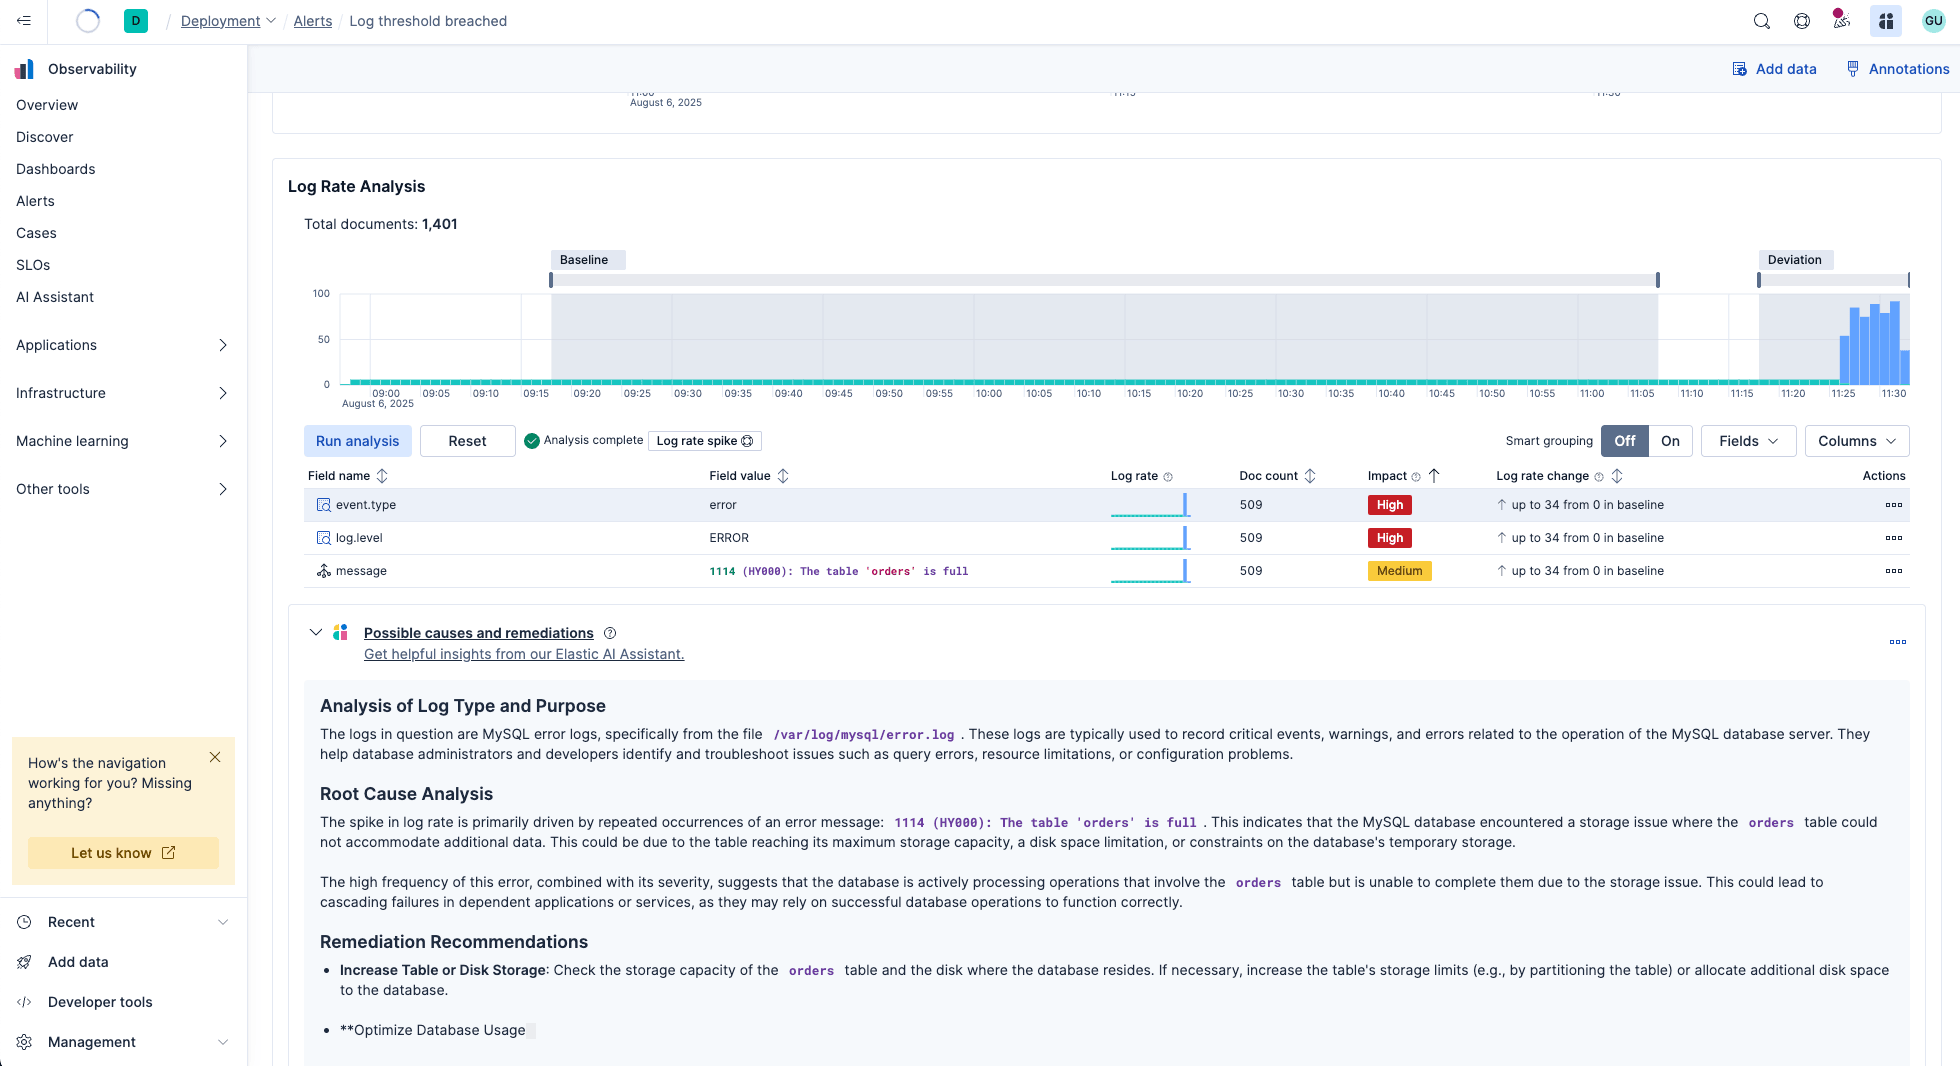Open options menu for AI insights panel
The width and height of the screenshot is (1960, 1066).
point(1897,642)
